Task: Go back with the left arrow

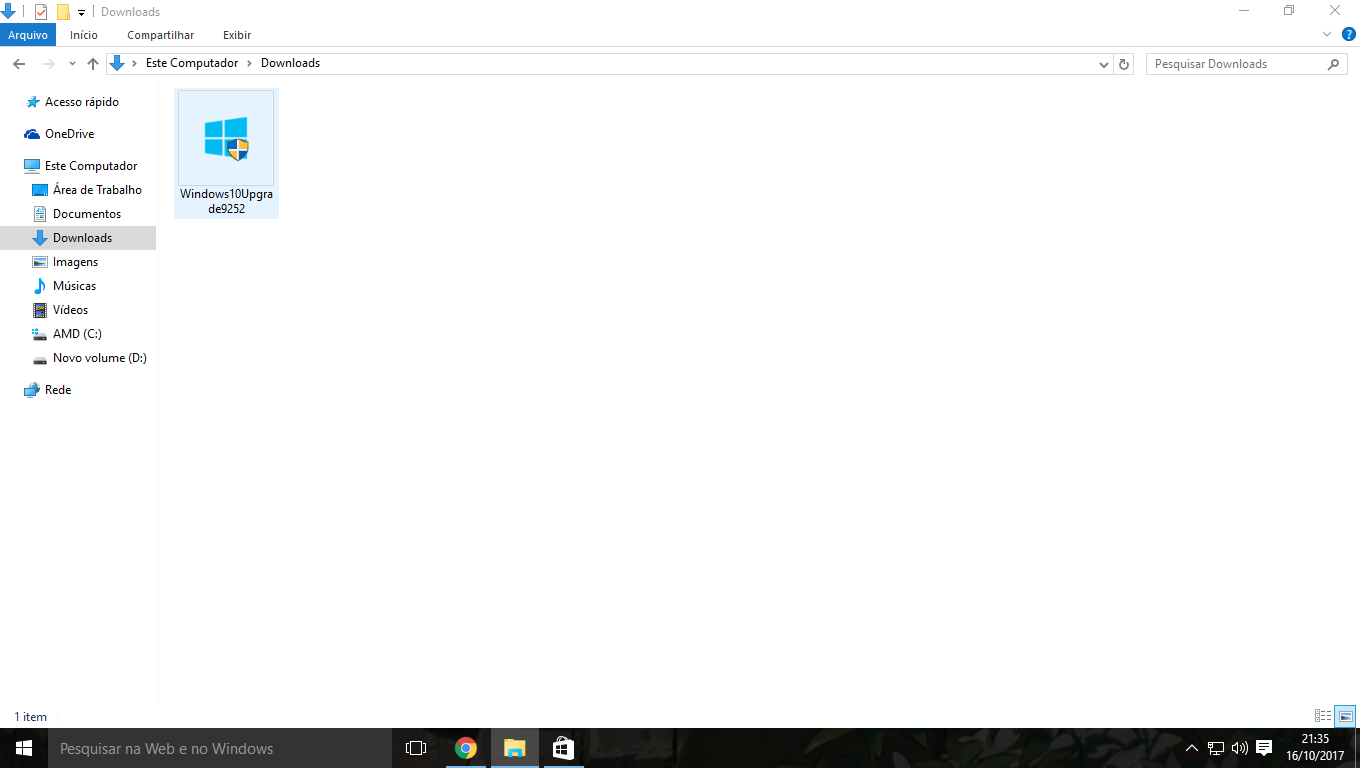Action: [18, 63]
